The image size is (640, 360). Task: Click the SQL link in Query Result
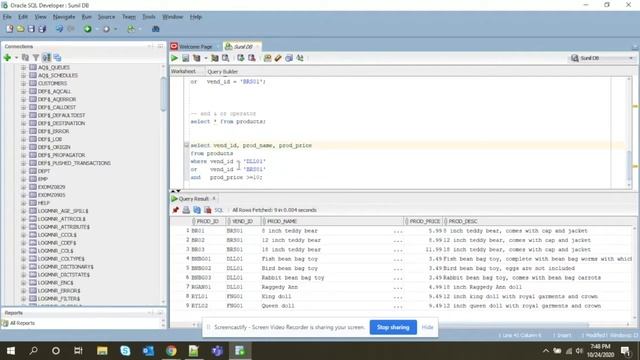(x=219, y=210)
